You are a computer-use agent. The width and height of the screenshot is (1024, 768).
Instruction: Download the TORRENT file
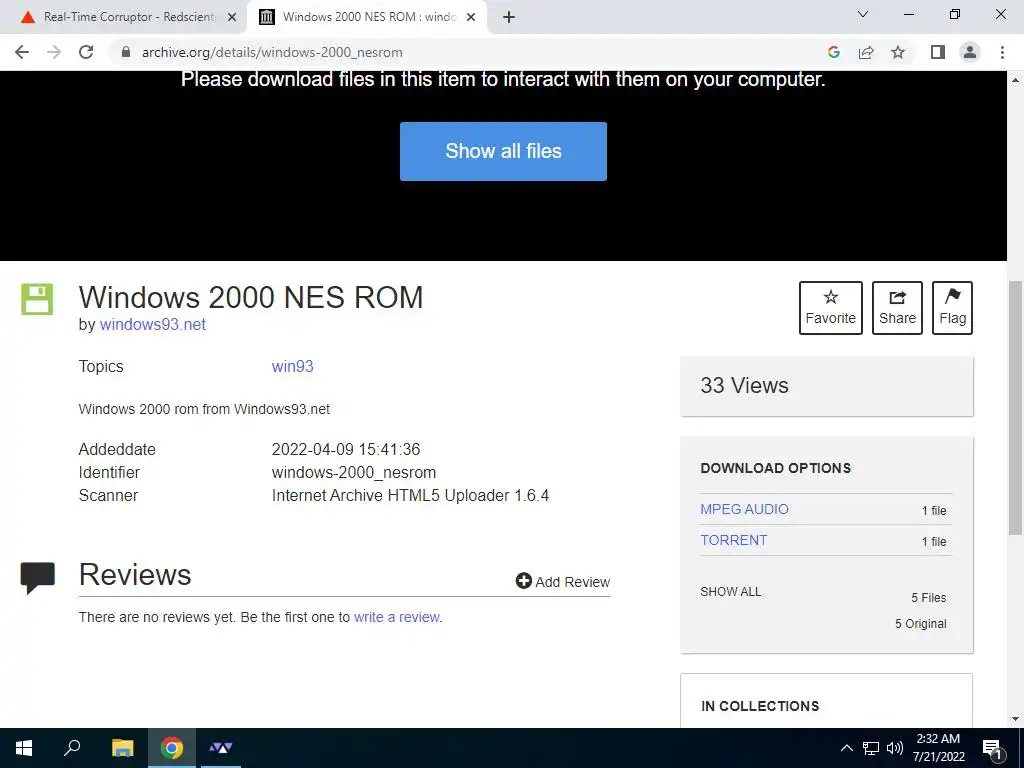[733, 540]
